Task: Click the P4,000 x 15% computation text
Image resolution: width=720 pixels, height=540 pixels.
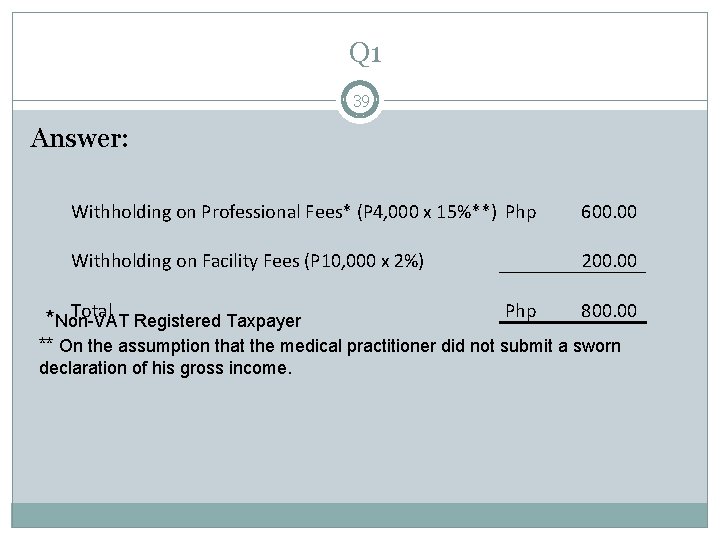Action: 427,212
